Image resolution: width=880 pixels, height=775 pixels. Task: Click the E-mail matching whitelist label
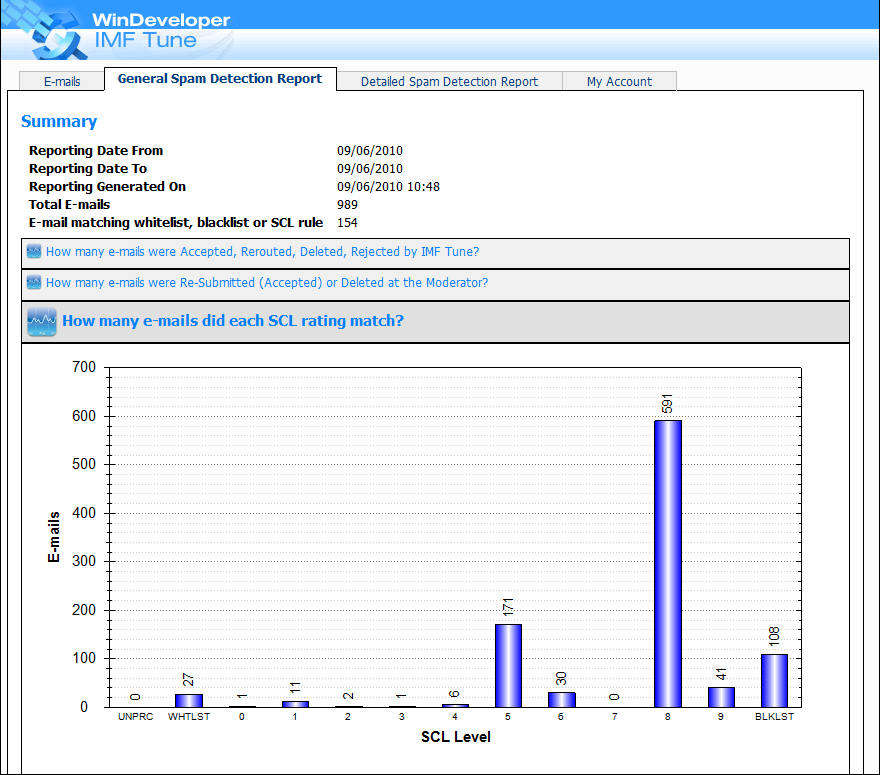pos(176,222)
